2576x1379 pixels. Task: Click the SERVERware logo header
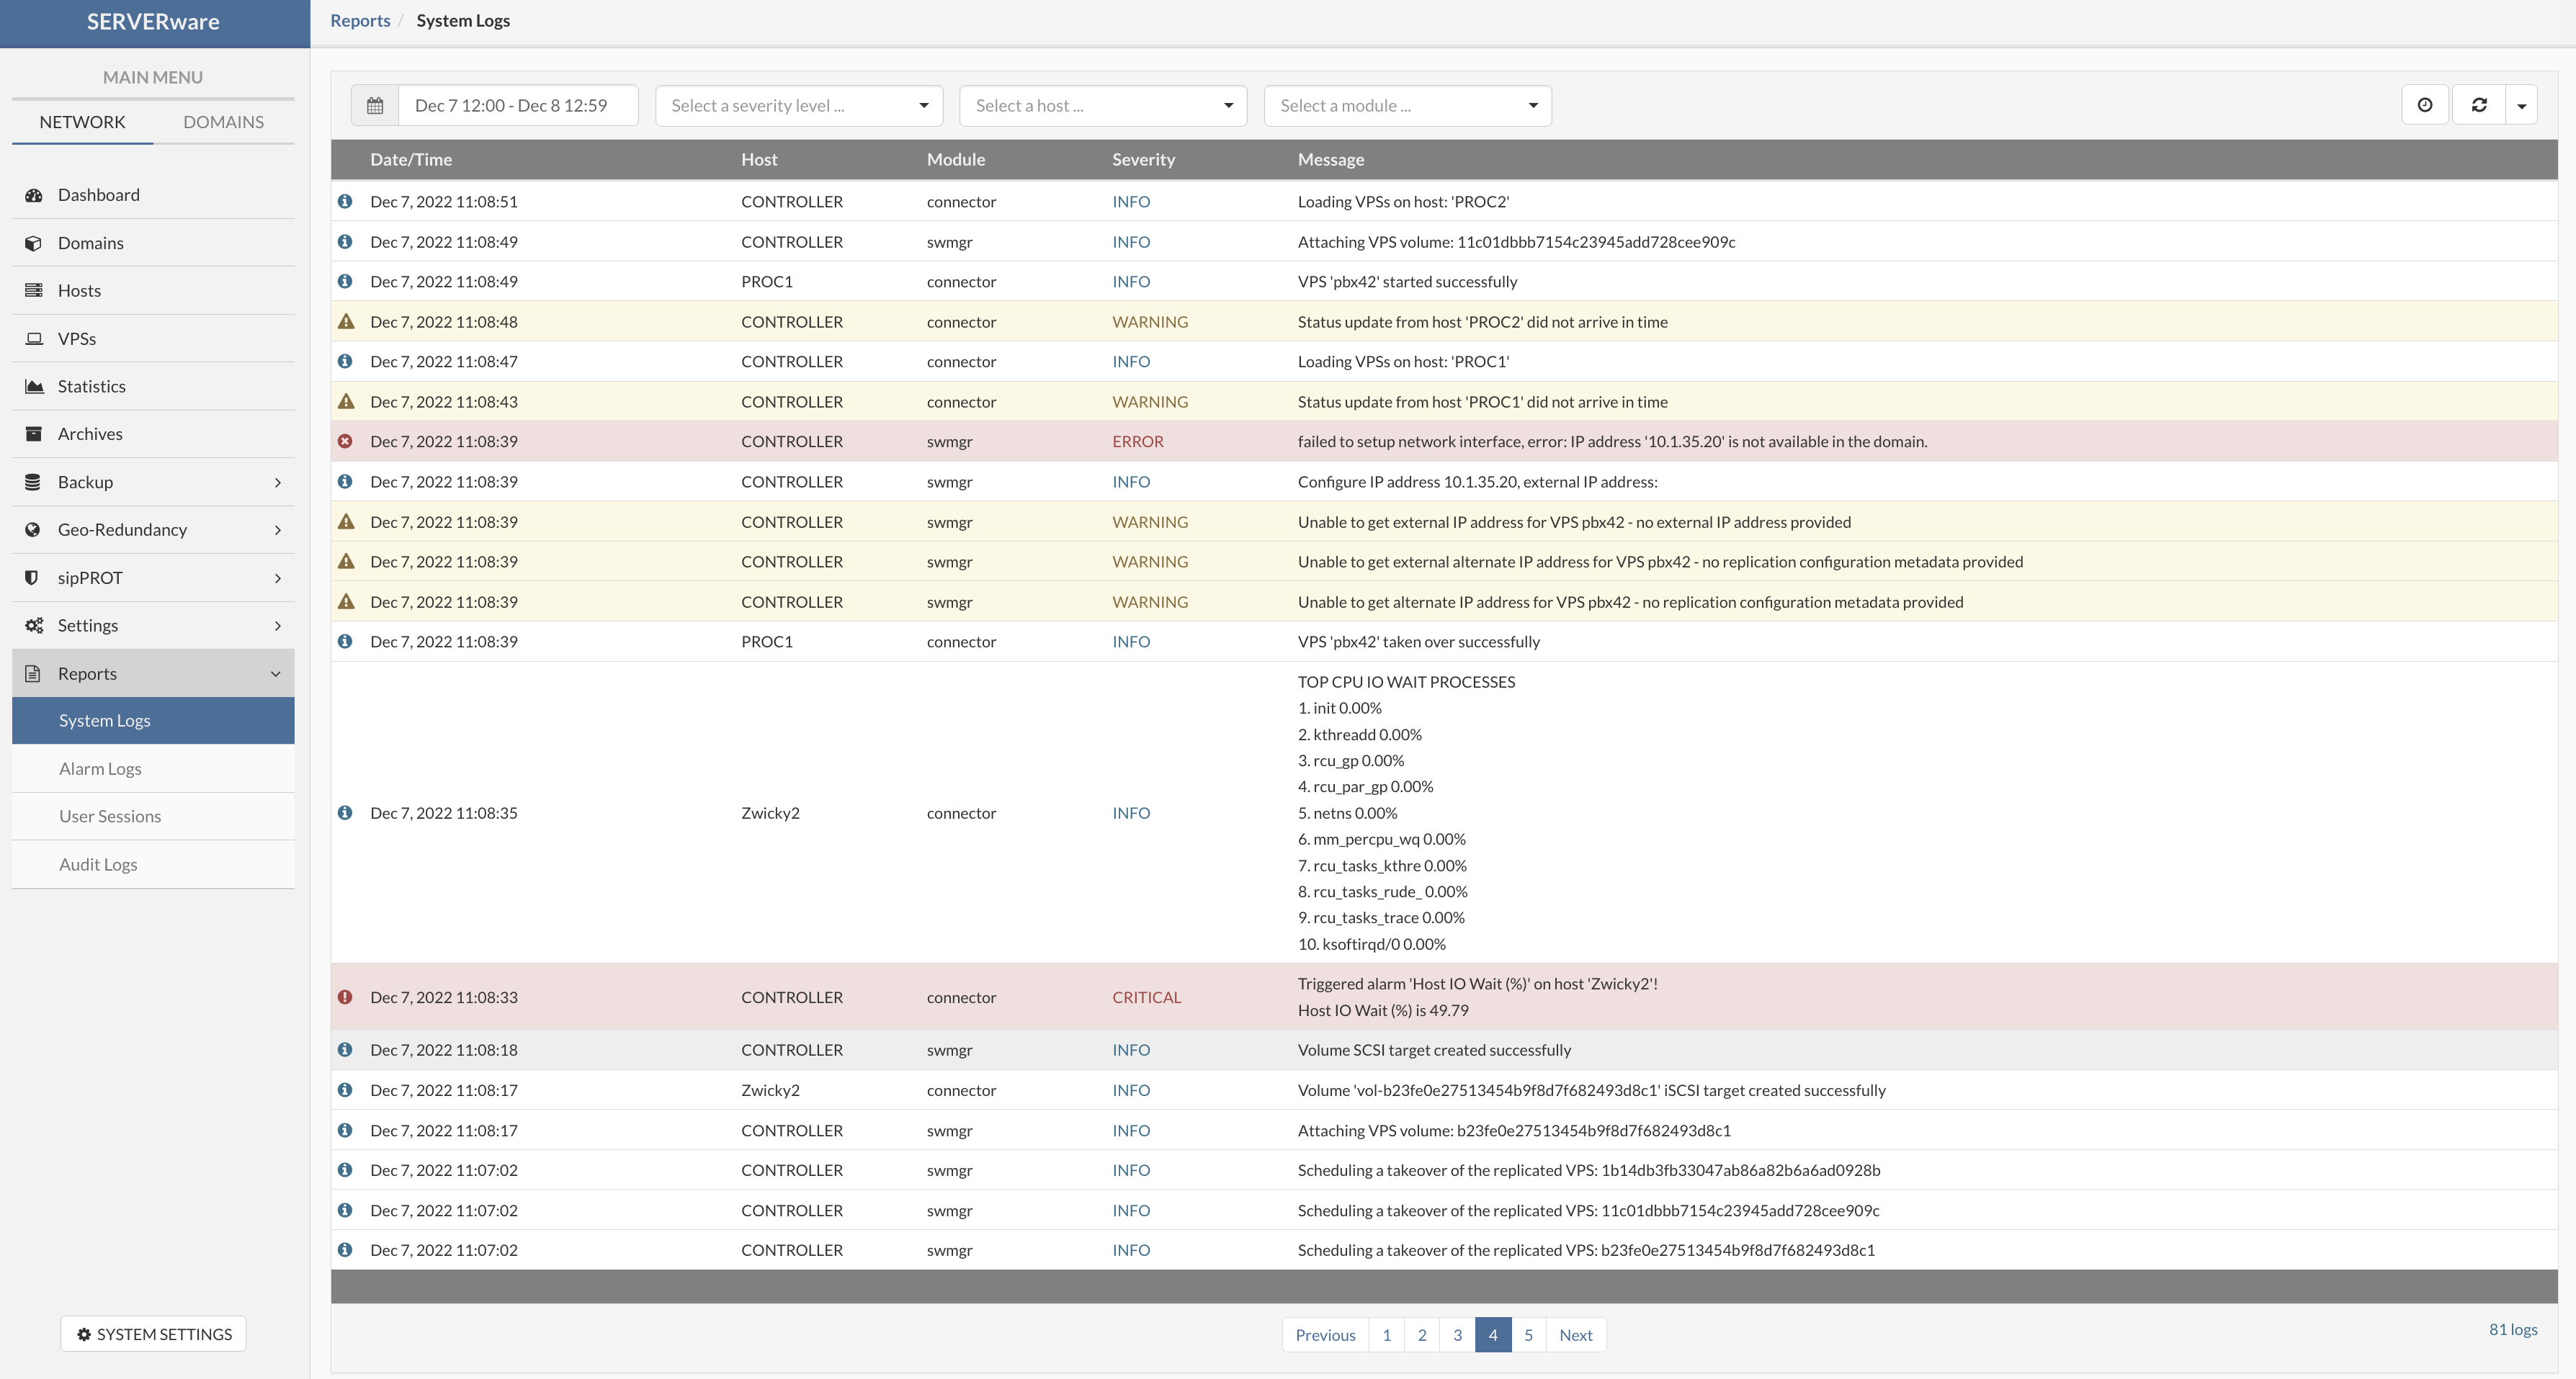(x=153, y=22)
